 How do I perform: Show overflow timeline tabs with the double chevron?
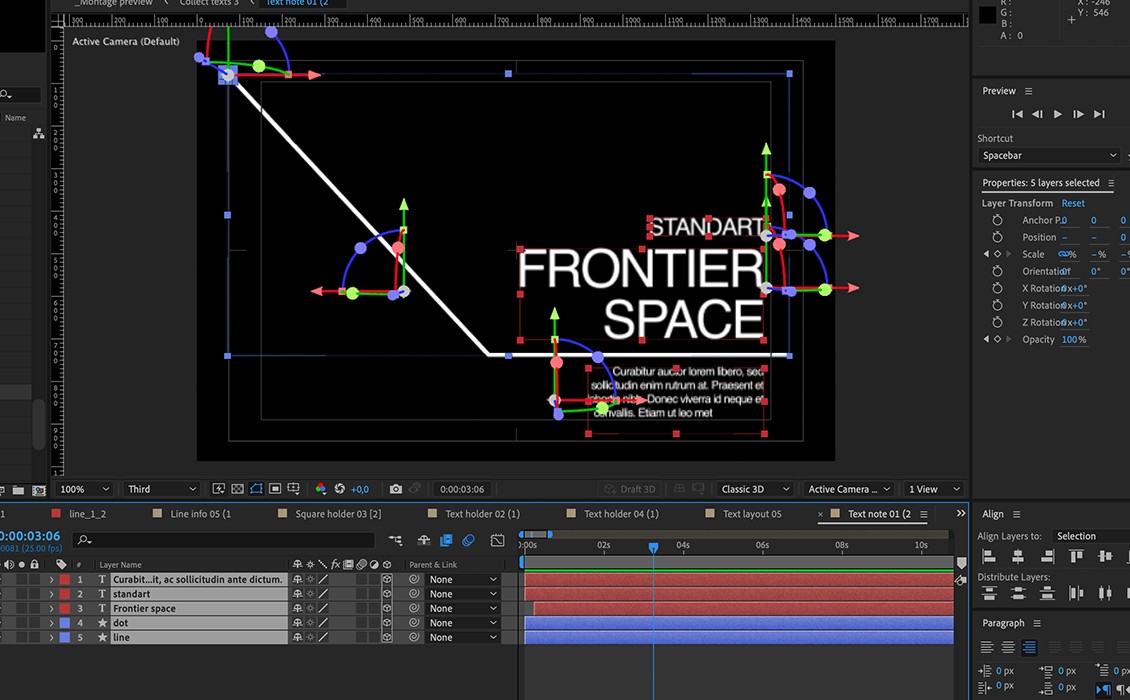[x=961, y=513]
